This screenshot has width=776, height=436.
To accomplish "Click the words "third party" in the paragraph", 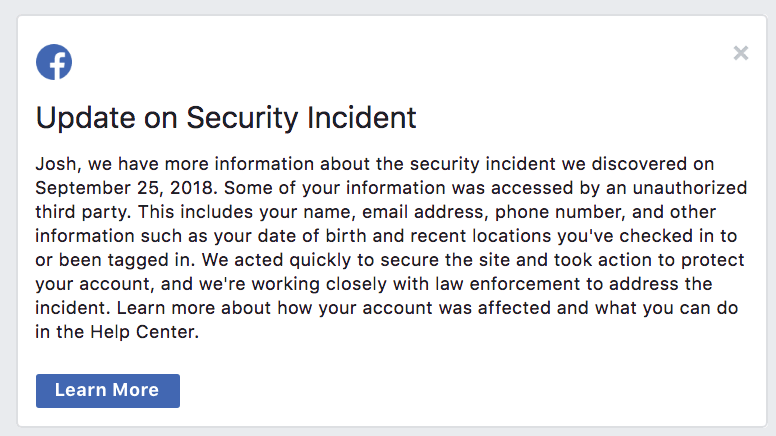I will 80,212.
